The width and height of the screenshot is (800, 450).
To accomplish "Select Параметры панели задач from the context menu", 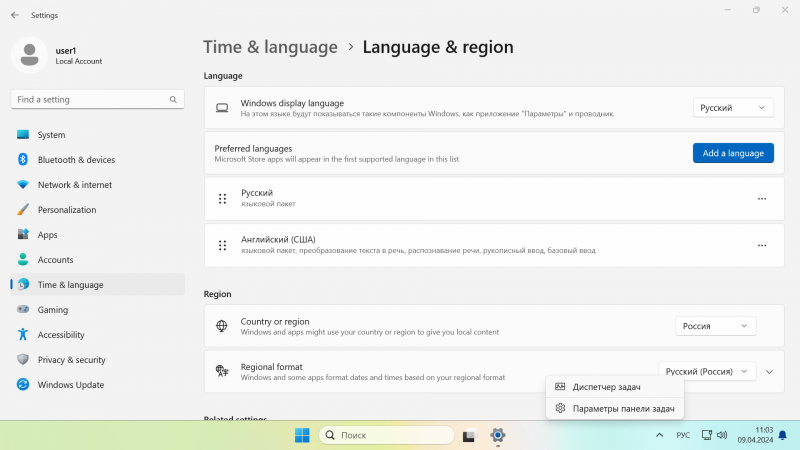I will click(x=615, y=408).
